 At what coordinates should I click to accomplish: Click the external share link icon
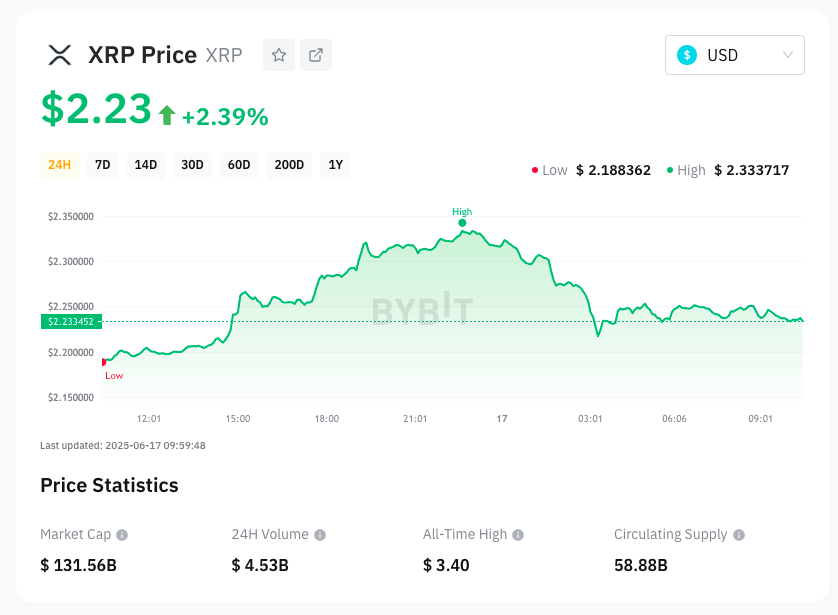316,55
